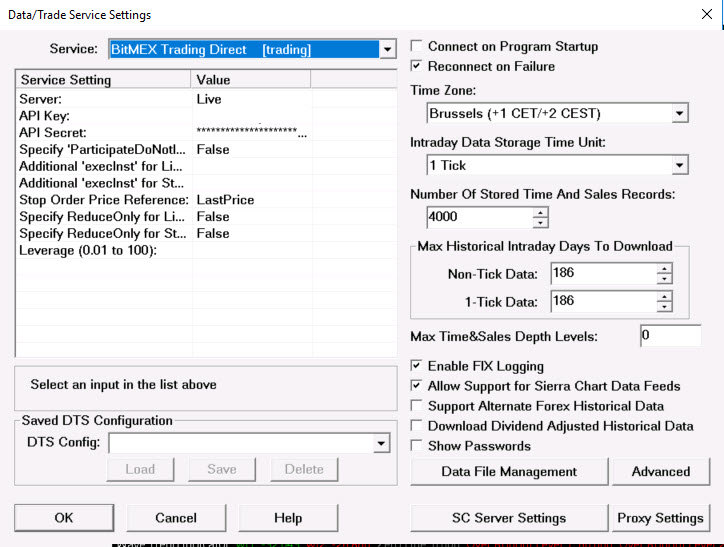This screenshot has height=547, width=724.
Task: Decrease Stored Time And Sales Records value
Action: pos(540,223)
